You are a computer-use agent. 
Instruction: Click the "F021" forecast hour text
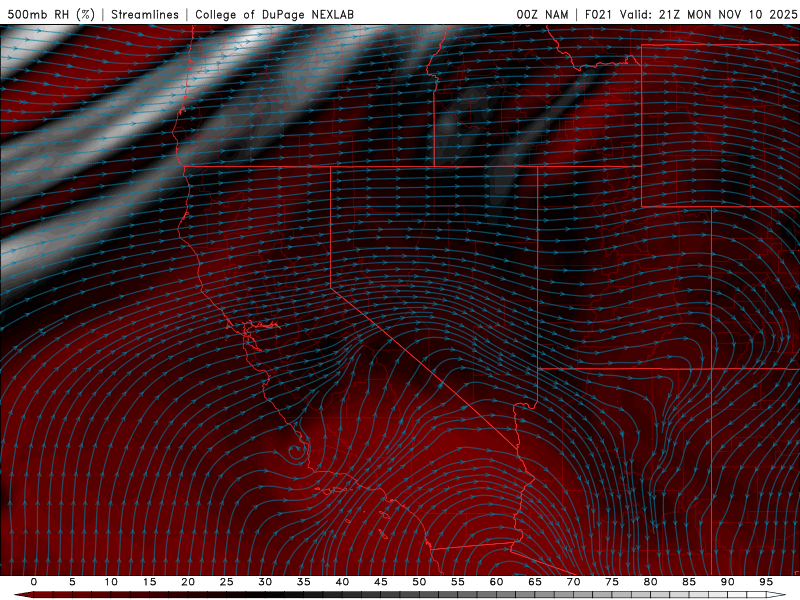(x=598, y=14)
